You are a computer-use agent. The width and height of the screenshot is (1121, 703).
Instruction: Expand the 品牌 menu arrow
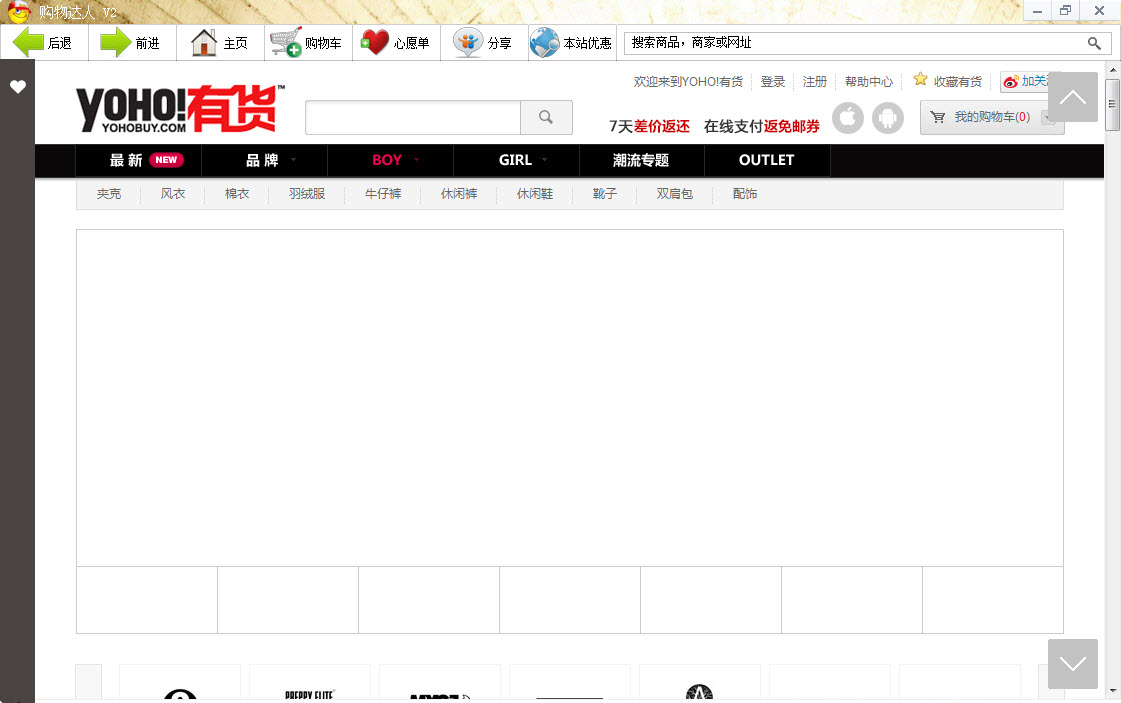[293, 159]
